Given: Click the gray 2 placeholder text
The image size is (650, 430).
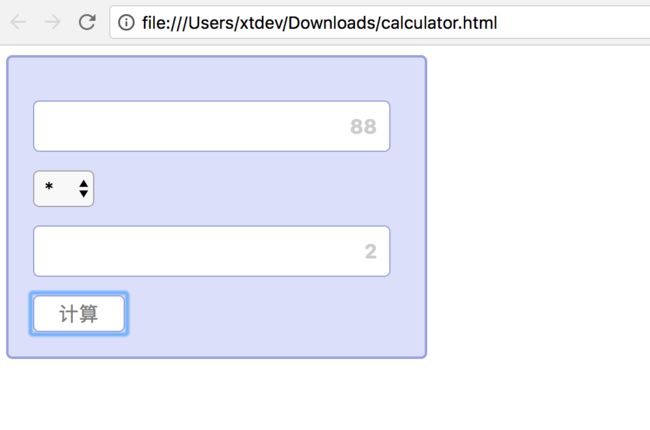Looking at the screenshot, I should pos(370,252).
